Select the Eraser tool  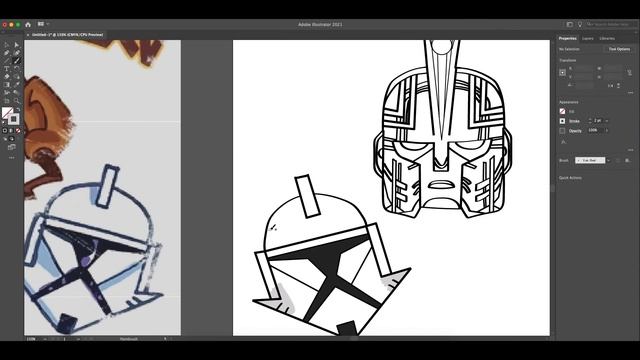(6, 76)
